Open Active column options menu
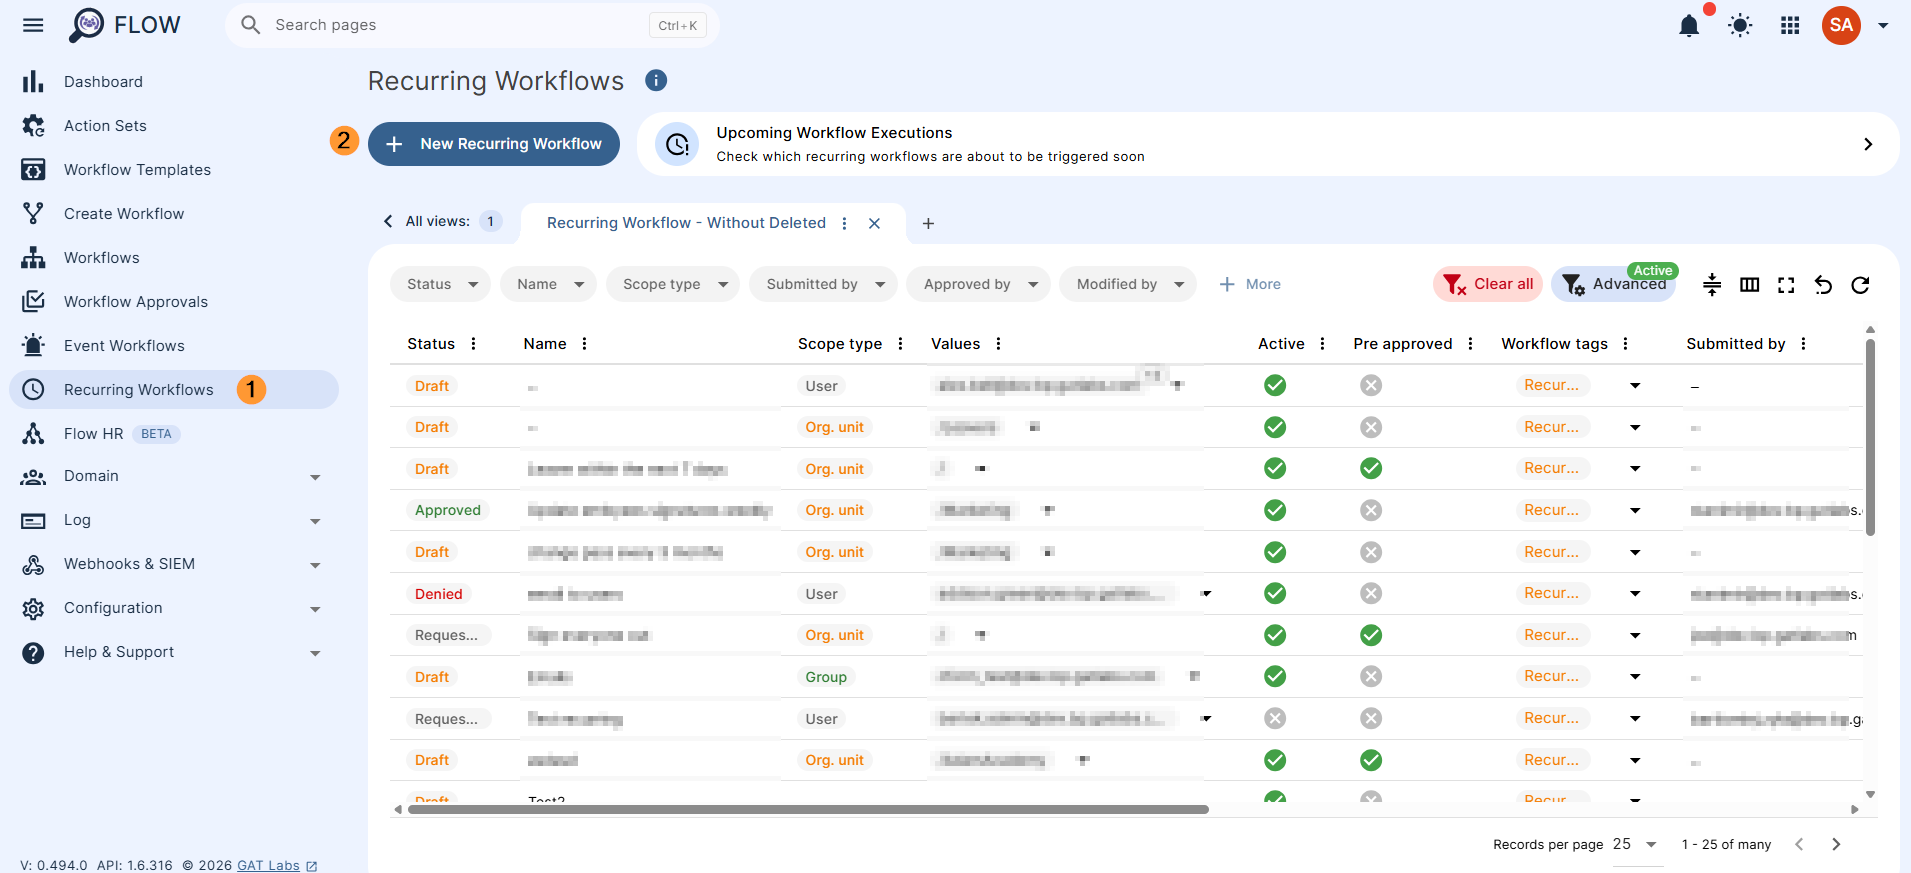 point(1322,344)
